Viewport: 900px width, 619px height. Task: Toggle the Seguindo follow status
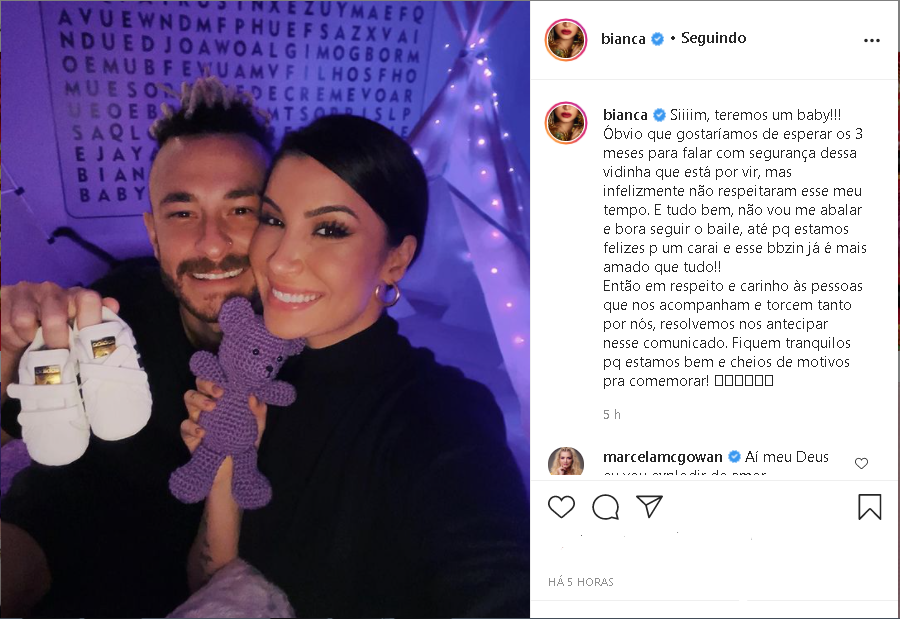click(713, 38)
